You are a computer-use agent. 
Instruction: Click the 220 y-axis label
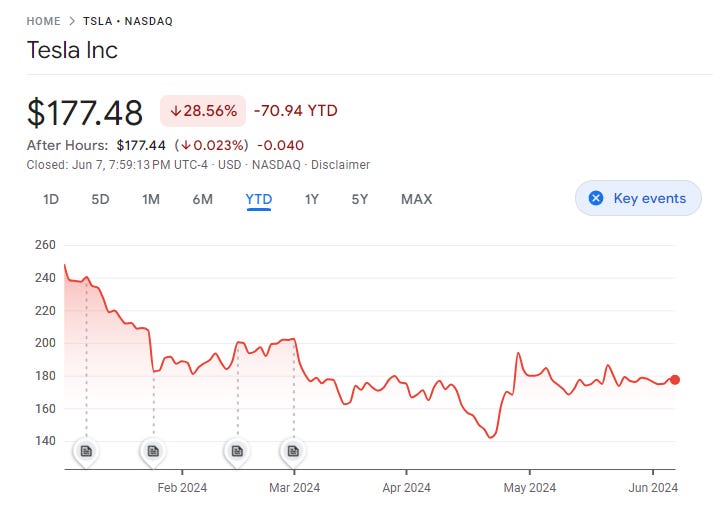[x=45, y=311]
